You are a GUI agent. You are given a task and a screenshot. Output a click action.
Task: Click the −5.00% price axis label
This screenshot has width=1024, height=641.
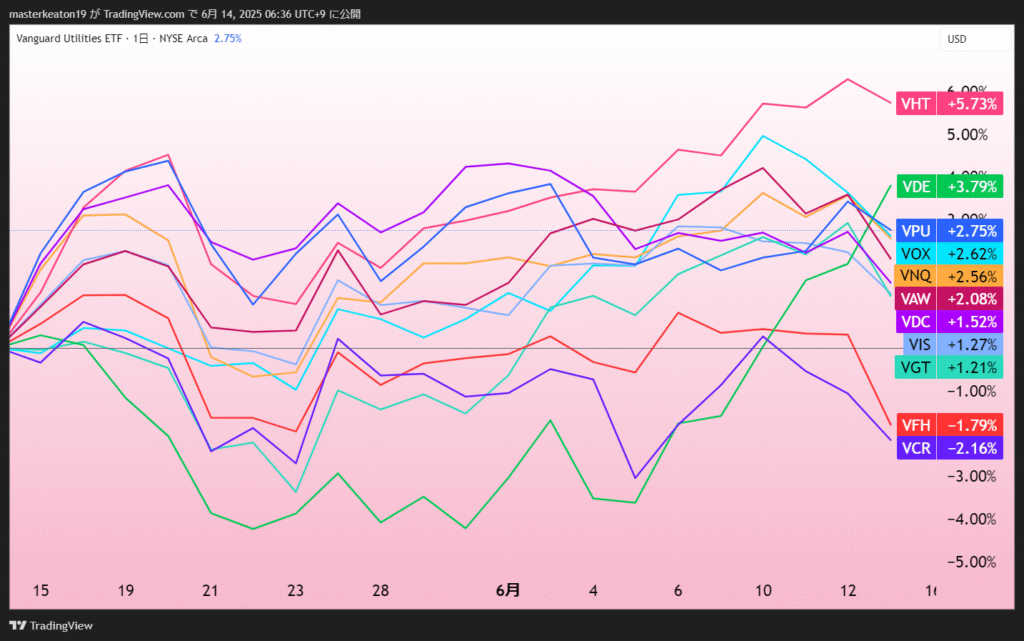[972, 562]
